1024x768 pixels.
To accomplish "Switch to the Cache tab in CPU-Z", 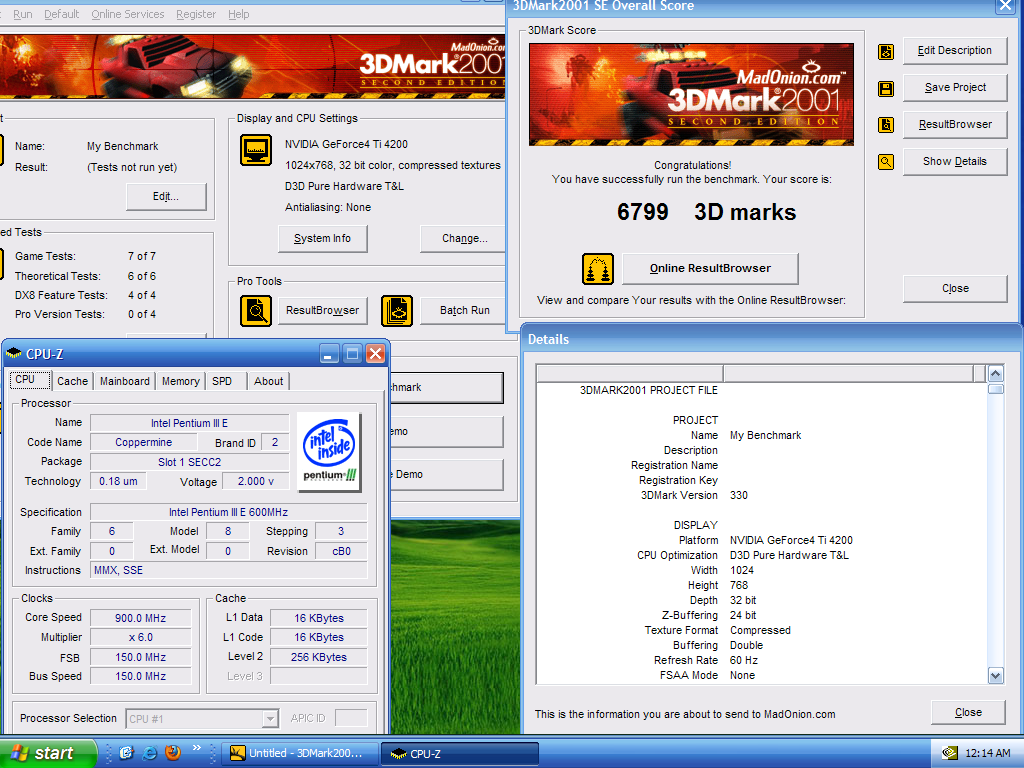I will point(72,381).
